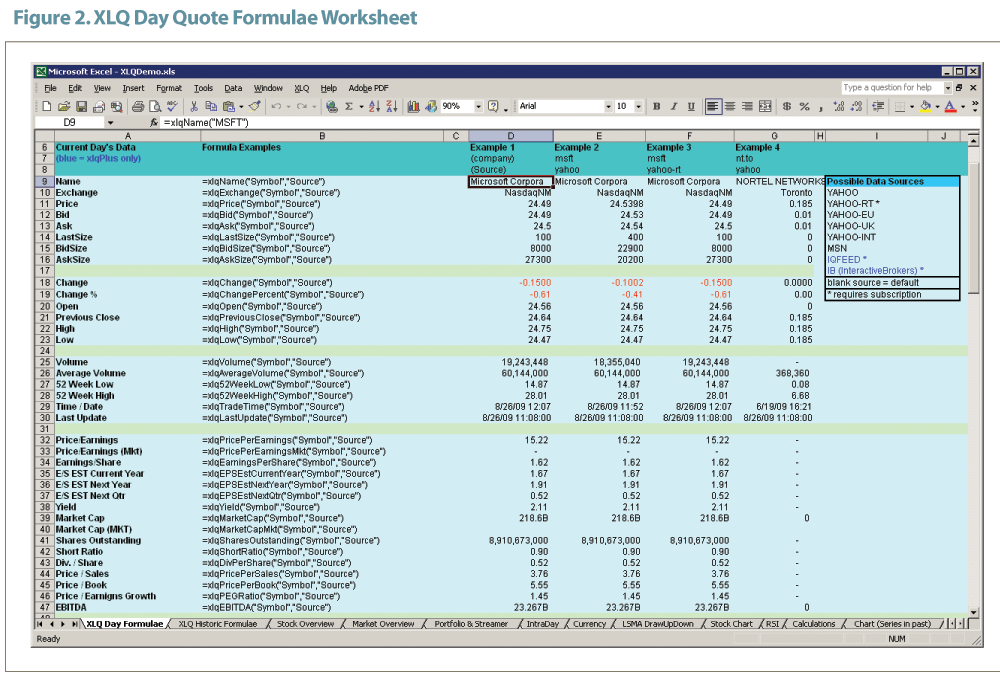Click the Redo arrow icon
Image resolution: width=1000 pixels, height=680 pixels.
coord(302,107)
